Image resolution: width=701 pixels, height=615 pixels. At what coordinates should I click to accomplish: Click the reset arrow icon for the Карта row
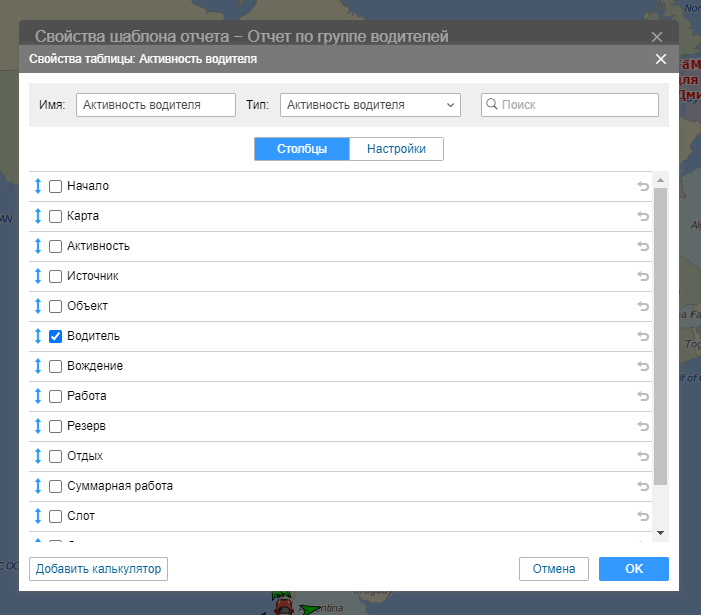[x=643, y=216]
